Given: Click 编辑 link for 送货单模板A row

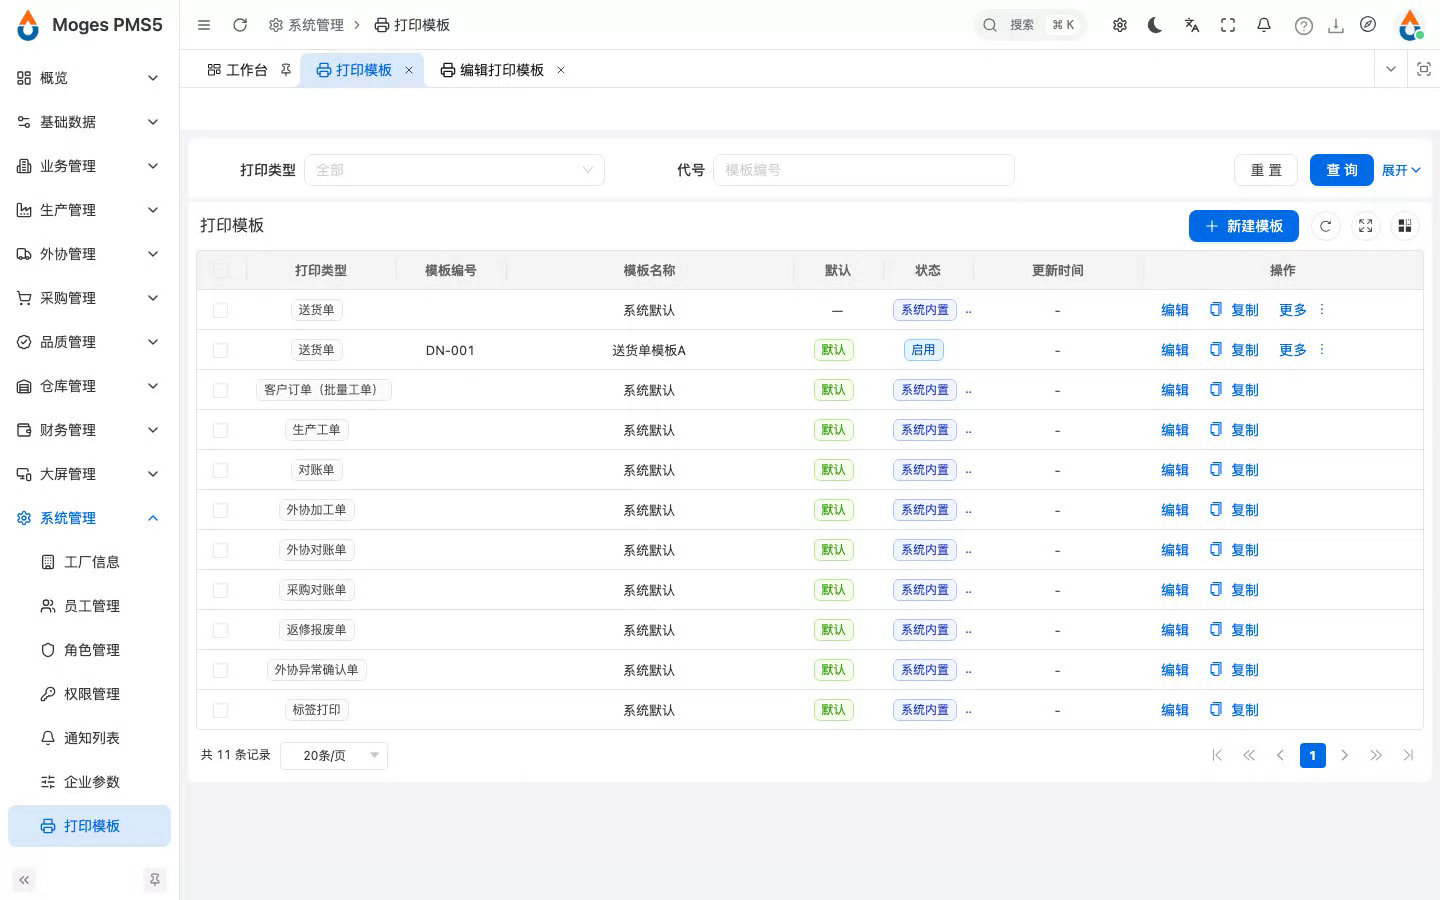Looking at the screenshot, I should [x=1175, y=350].
